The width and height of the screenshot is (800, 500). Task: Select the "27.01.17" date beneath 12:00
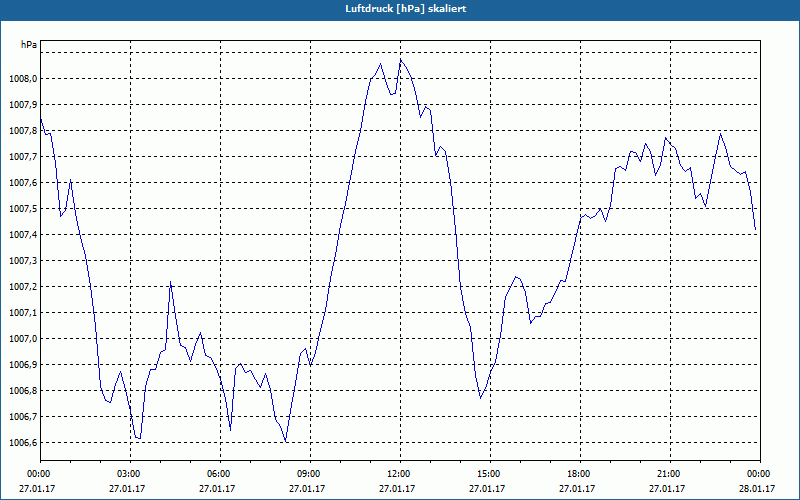(397, 489)
